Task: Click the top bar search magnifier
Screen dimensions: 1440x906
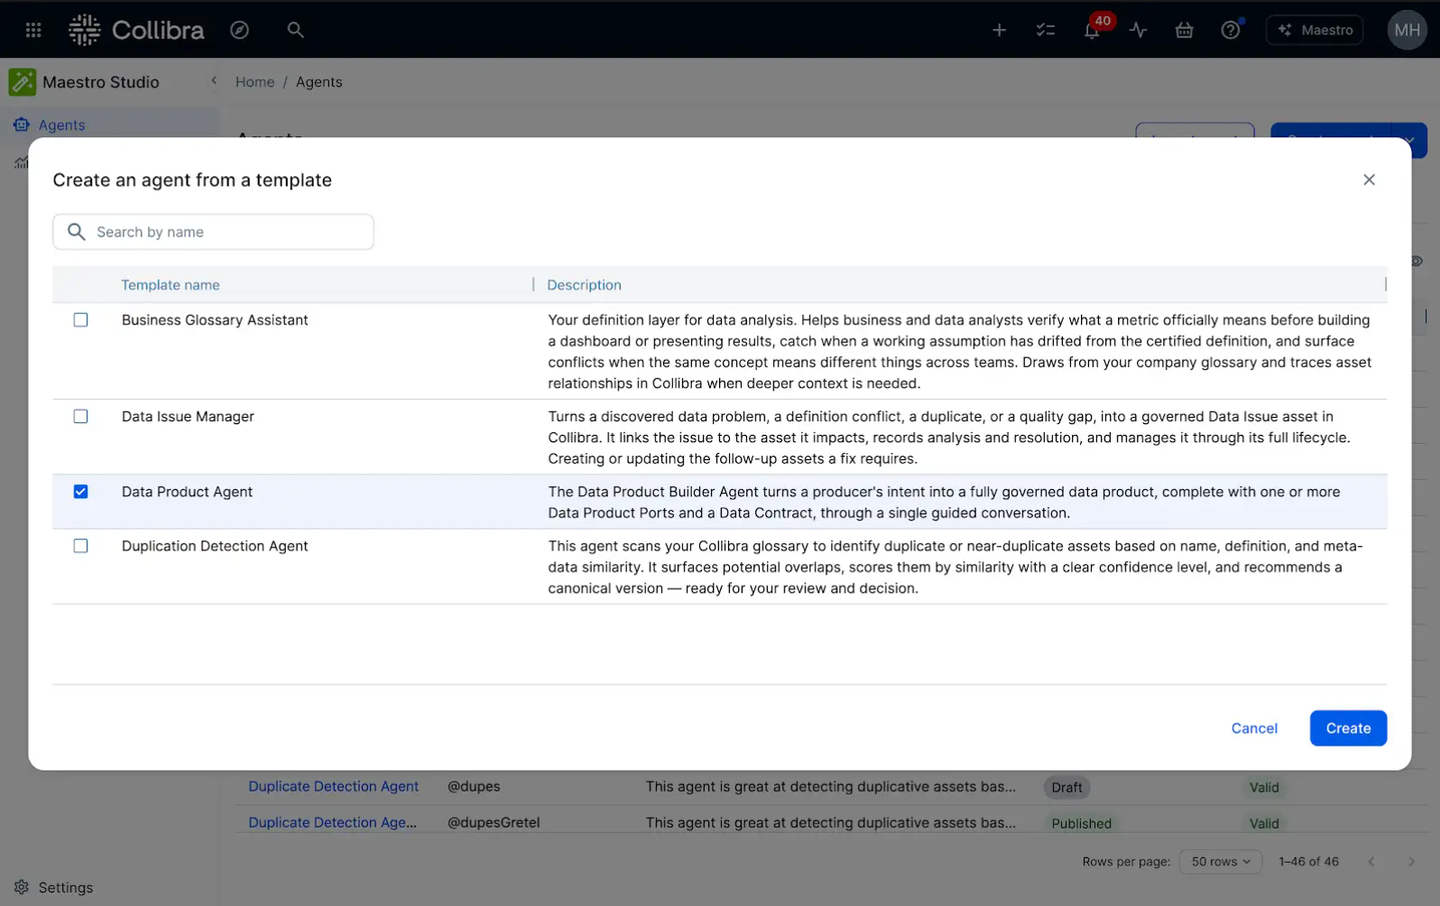Action: (295, 30)
